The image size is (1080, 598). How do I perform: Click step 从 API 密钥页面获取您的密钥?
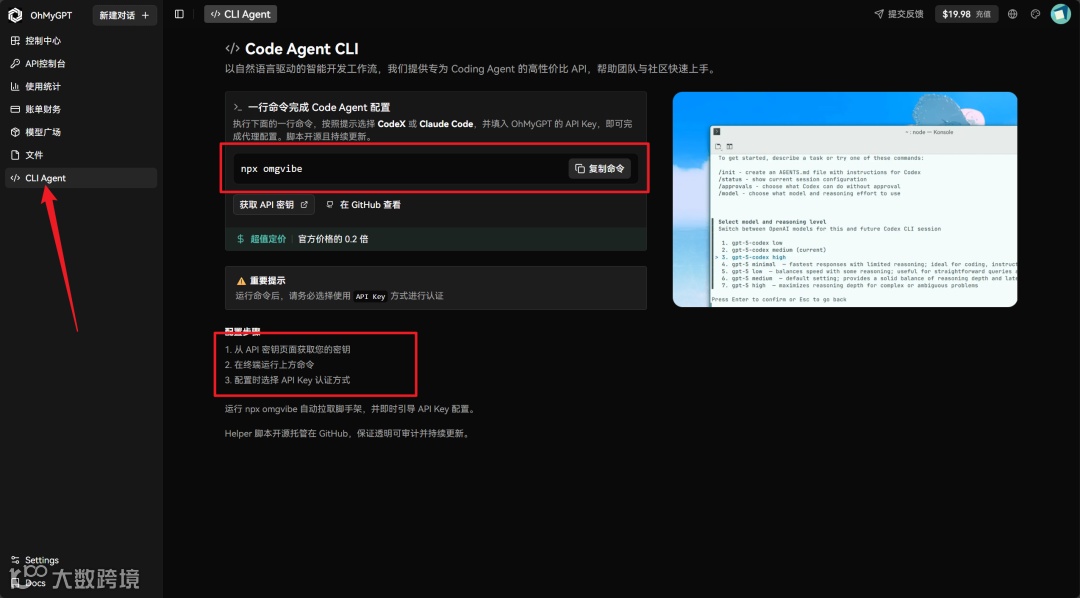287,349
